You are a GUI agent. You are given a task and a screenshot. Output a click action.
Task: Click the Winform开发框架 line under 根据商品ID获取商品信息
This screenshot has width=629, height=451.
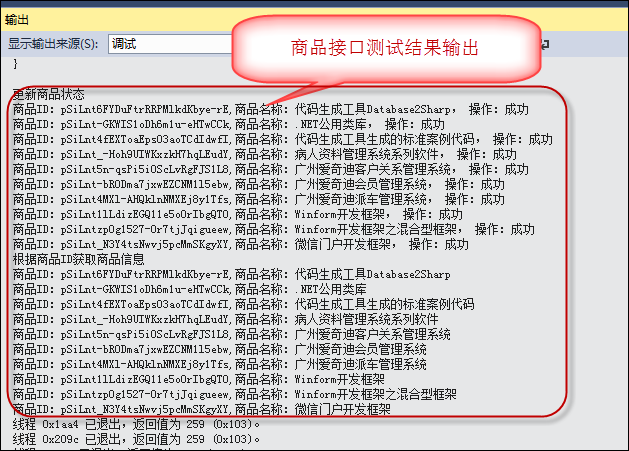pos(199,379)
